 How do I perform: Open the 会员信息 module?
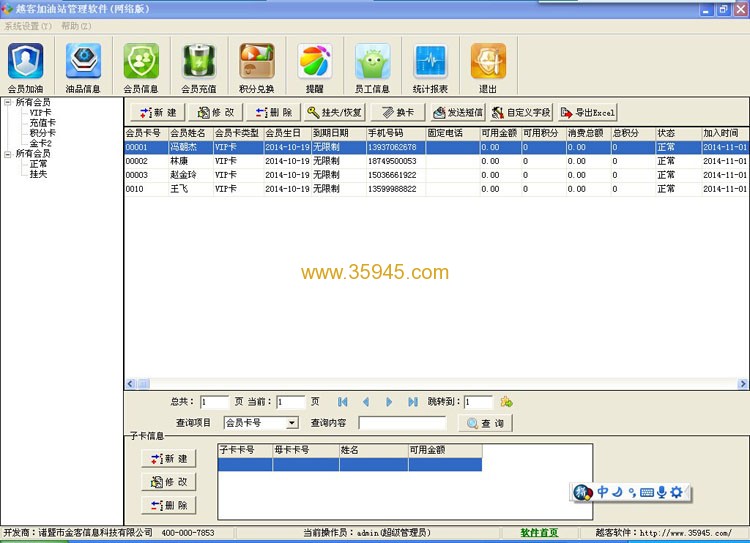(x=141, y=67)
